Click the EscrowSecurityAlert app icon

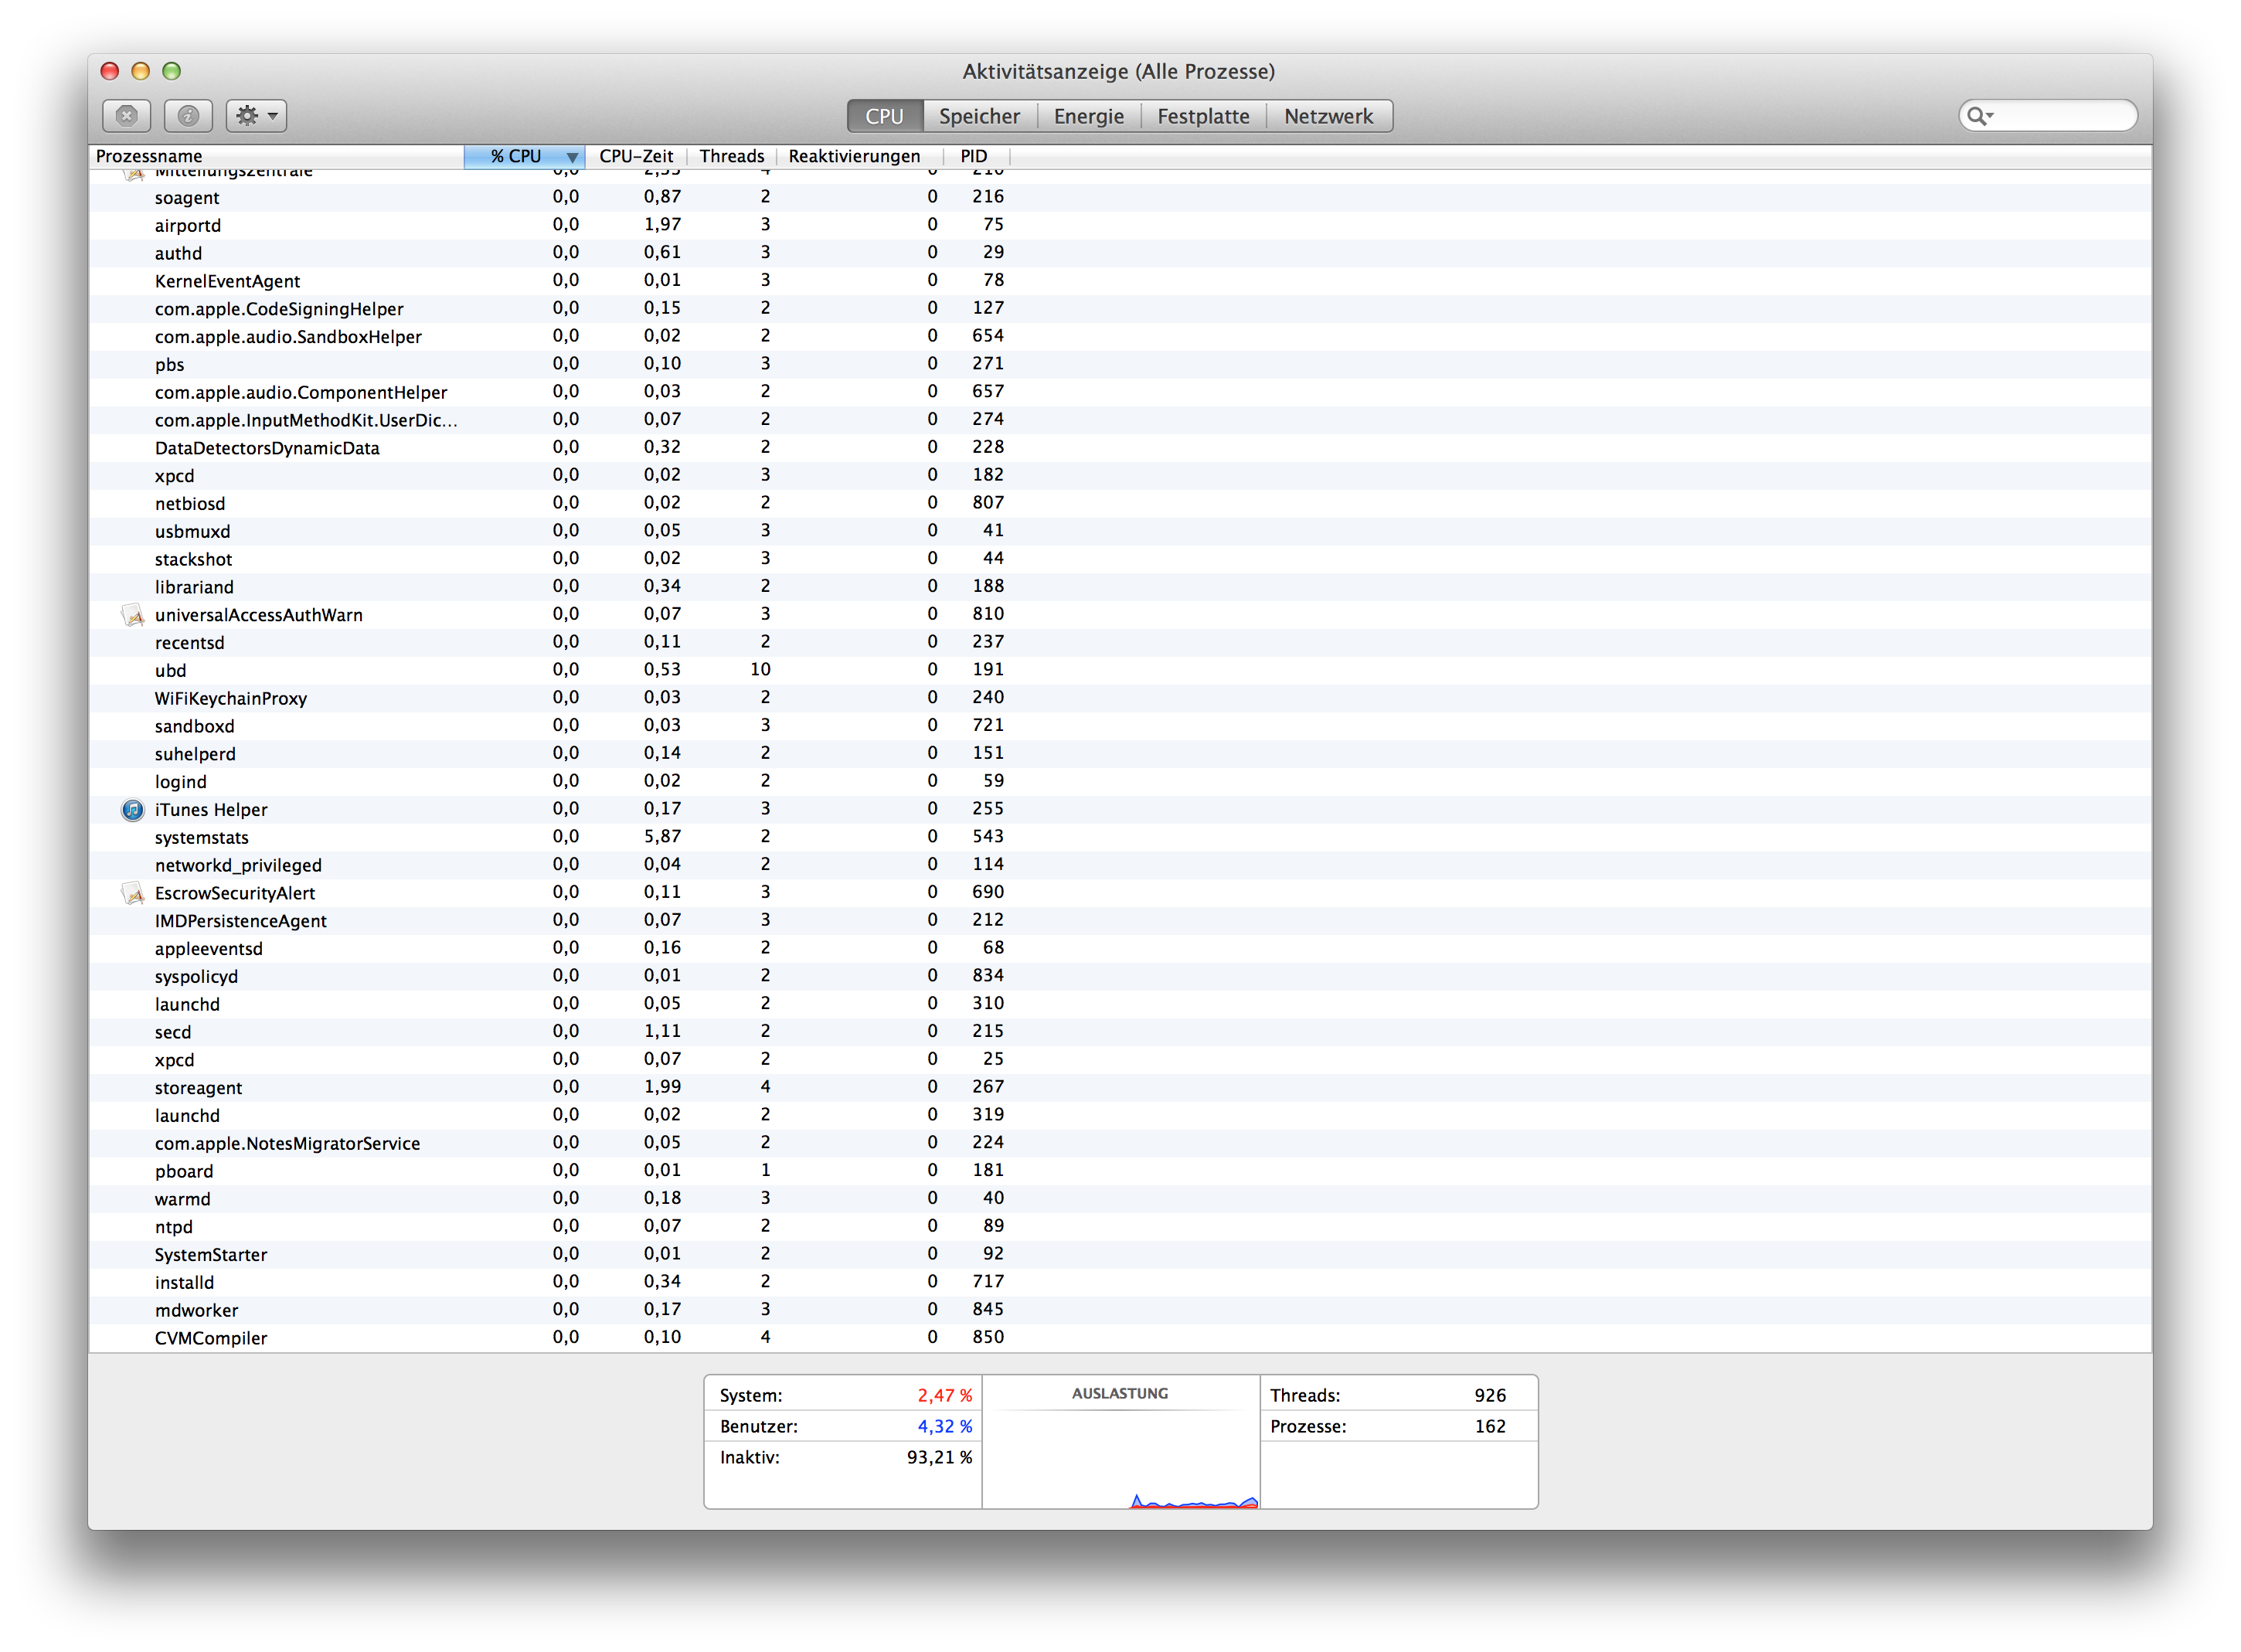pyautogui.click(x=133, y=893)
